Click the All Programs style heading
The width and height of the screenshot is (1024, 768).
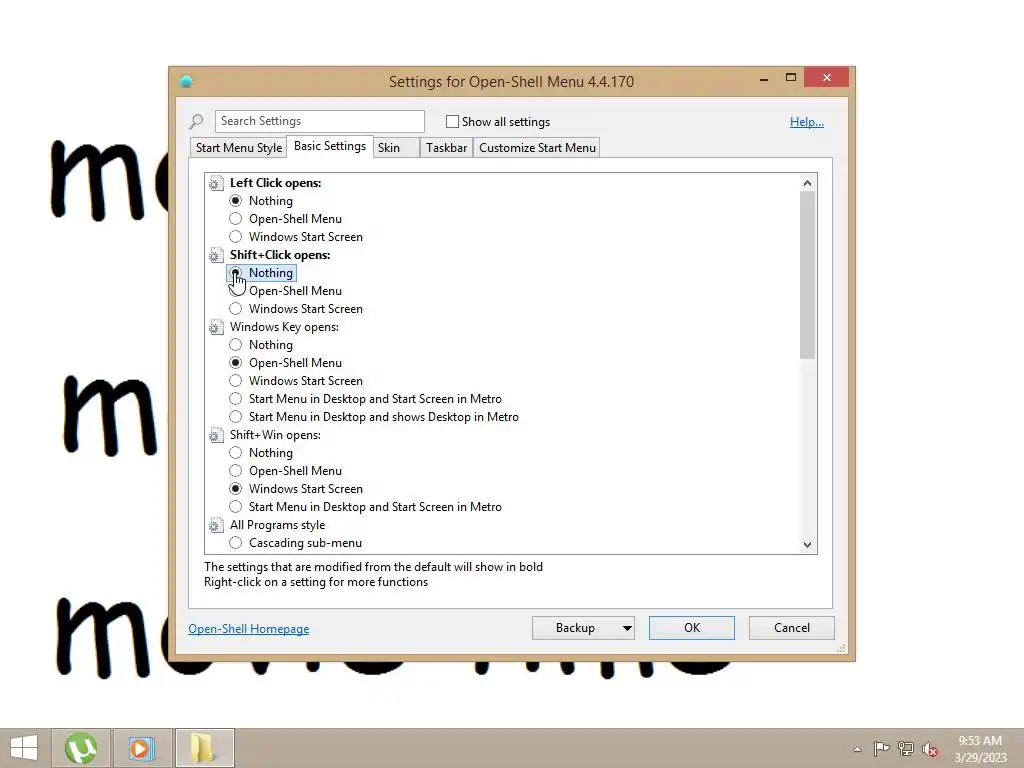pyautogui.click(x=278, y=525)
